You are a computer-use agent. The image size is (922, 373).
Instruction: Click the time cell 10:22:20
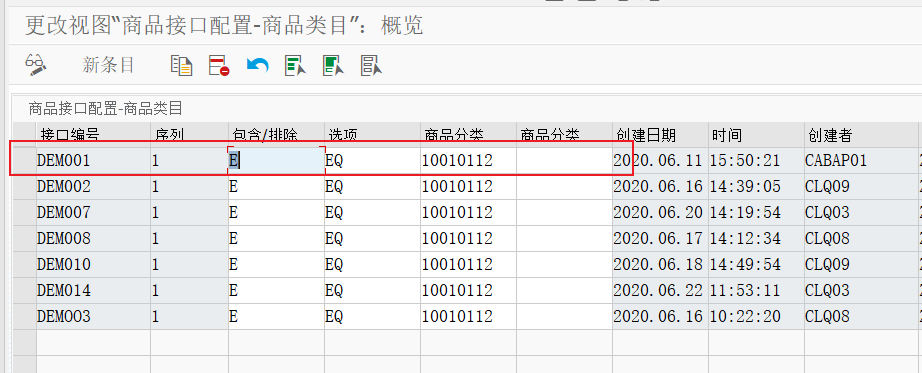(756, 316)
